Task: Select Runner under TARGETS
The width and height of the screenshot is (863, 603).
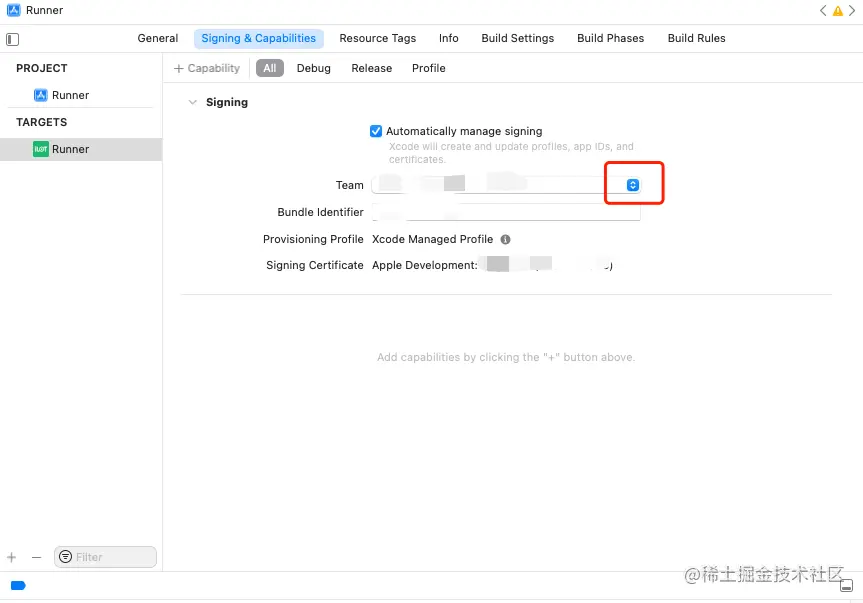Action: coord(81,149)
